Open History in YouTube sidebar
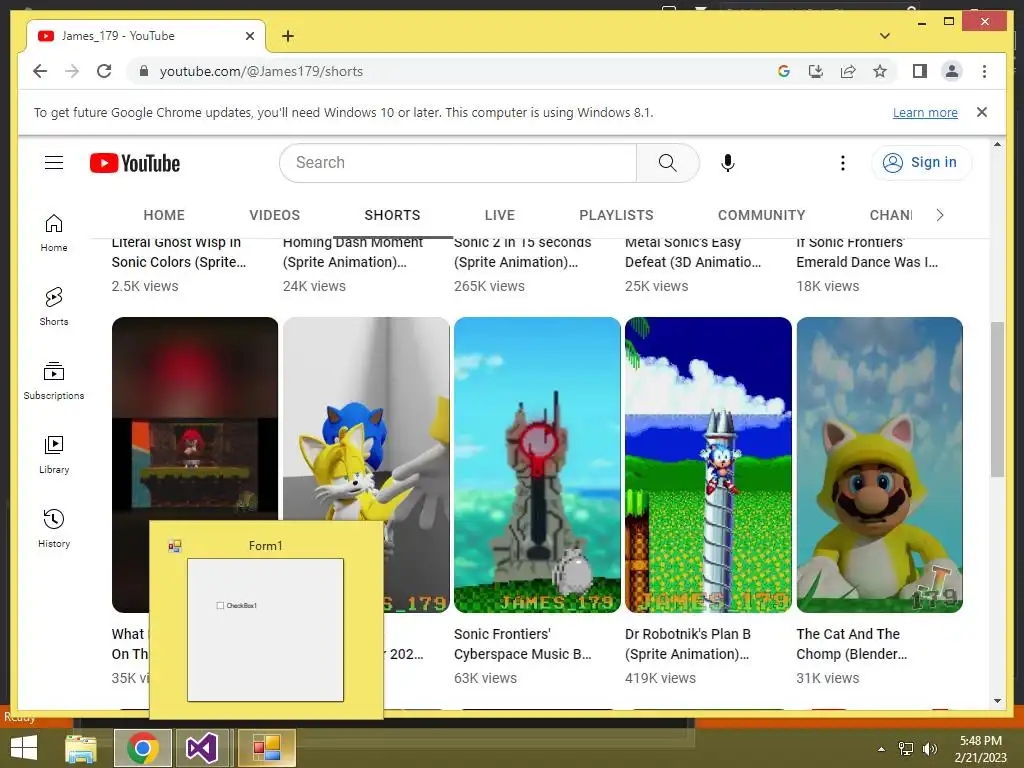This screenshot has height=768, width=1024. point(54,528)
